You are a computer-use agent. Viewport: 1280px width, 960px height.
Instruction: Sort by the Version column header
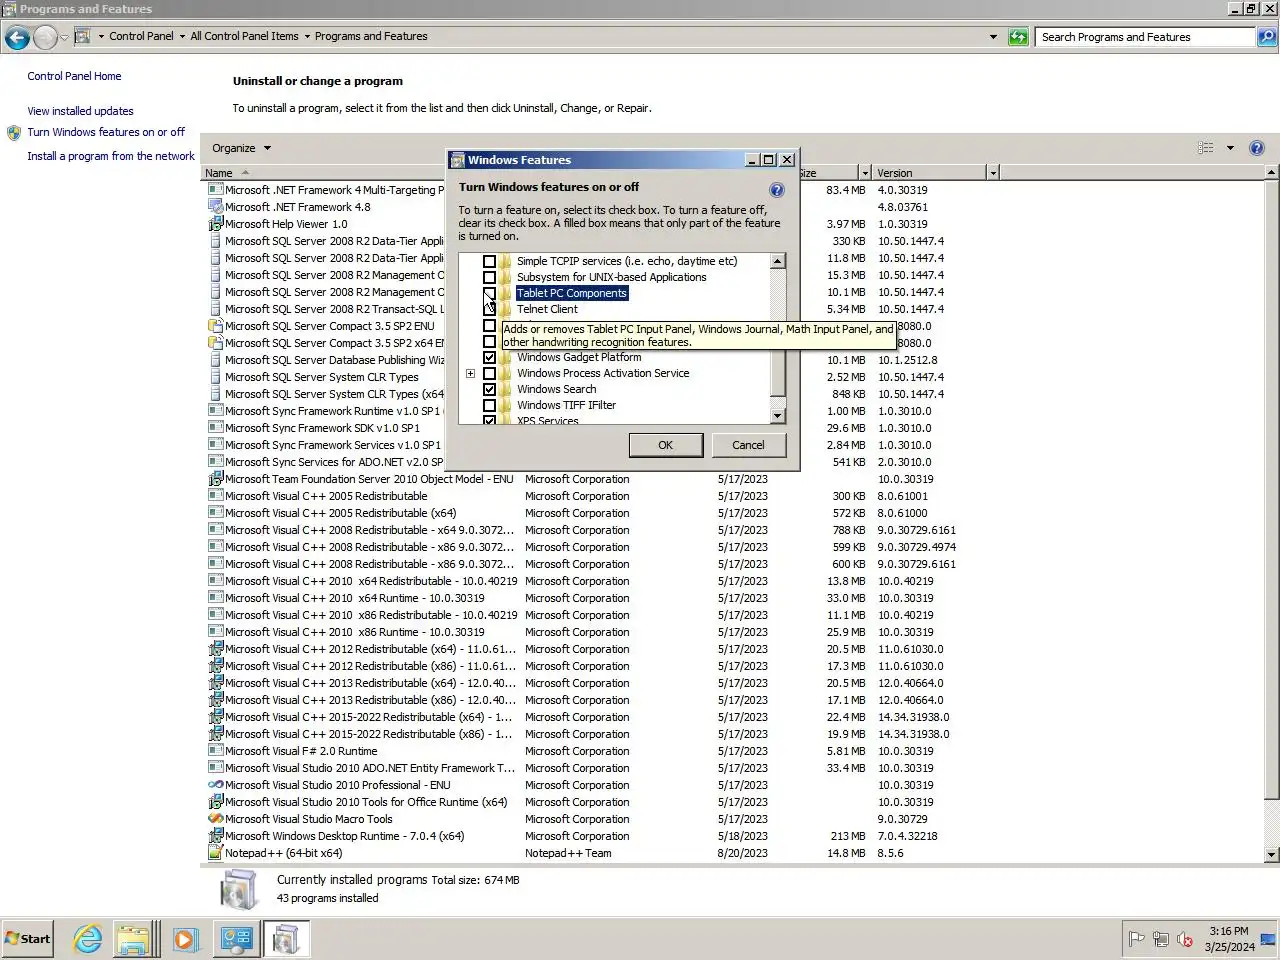click(x=930, y=173)
